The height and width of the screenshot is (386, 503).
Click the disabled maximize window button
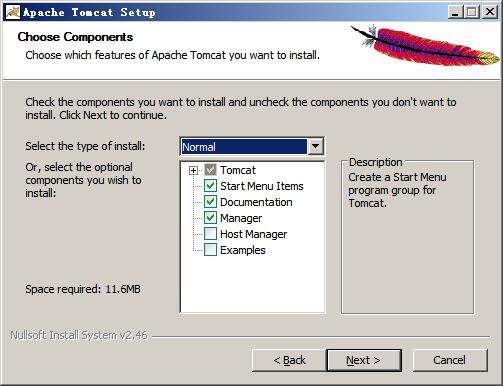tap(472, 12)
